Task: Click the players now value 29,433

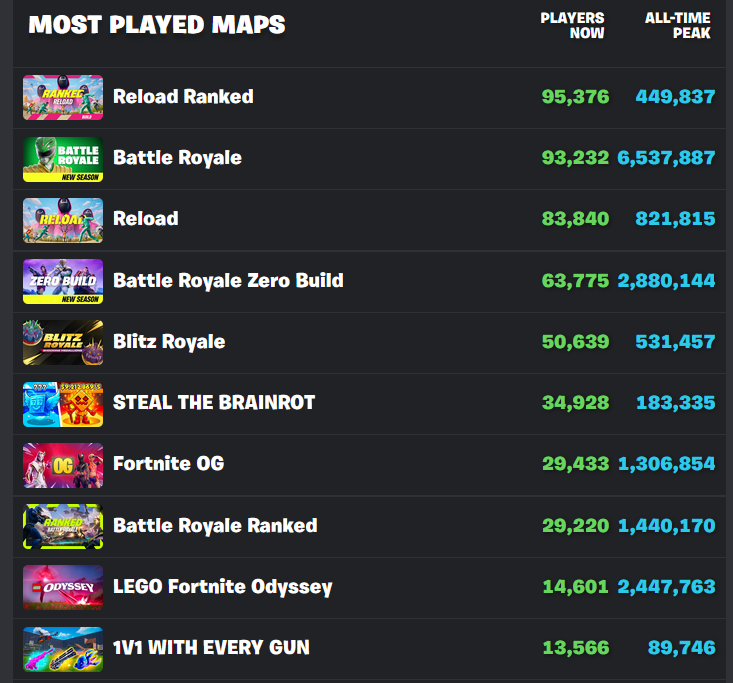Action: click(576, 464)
